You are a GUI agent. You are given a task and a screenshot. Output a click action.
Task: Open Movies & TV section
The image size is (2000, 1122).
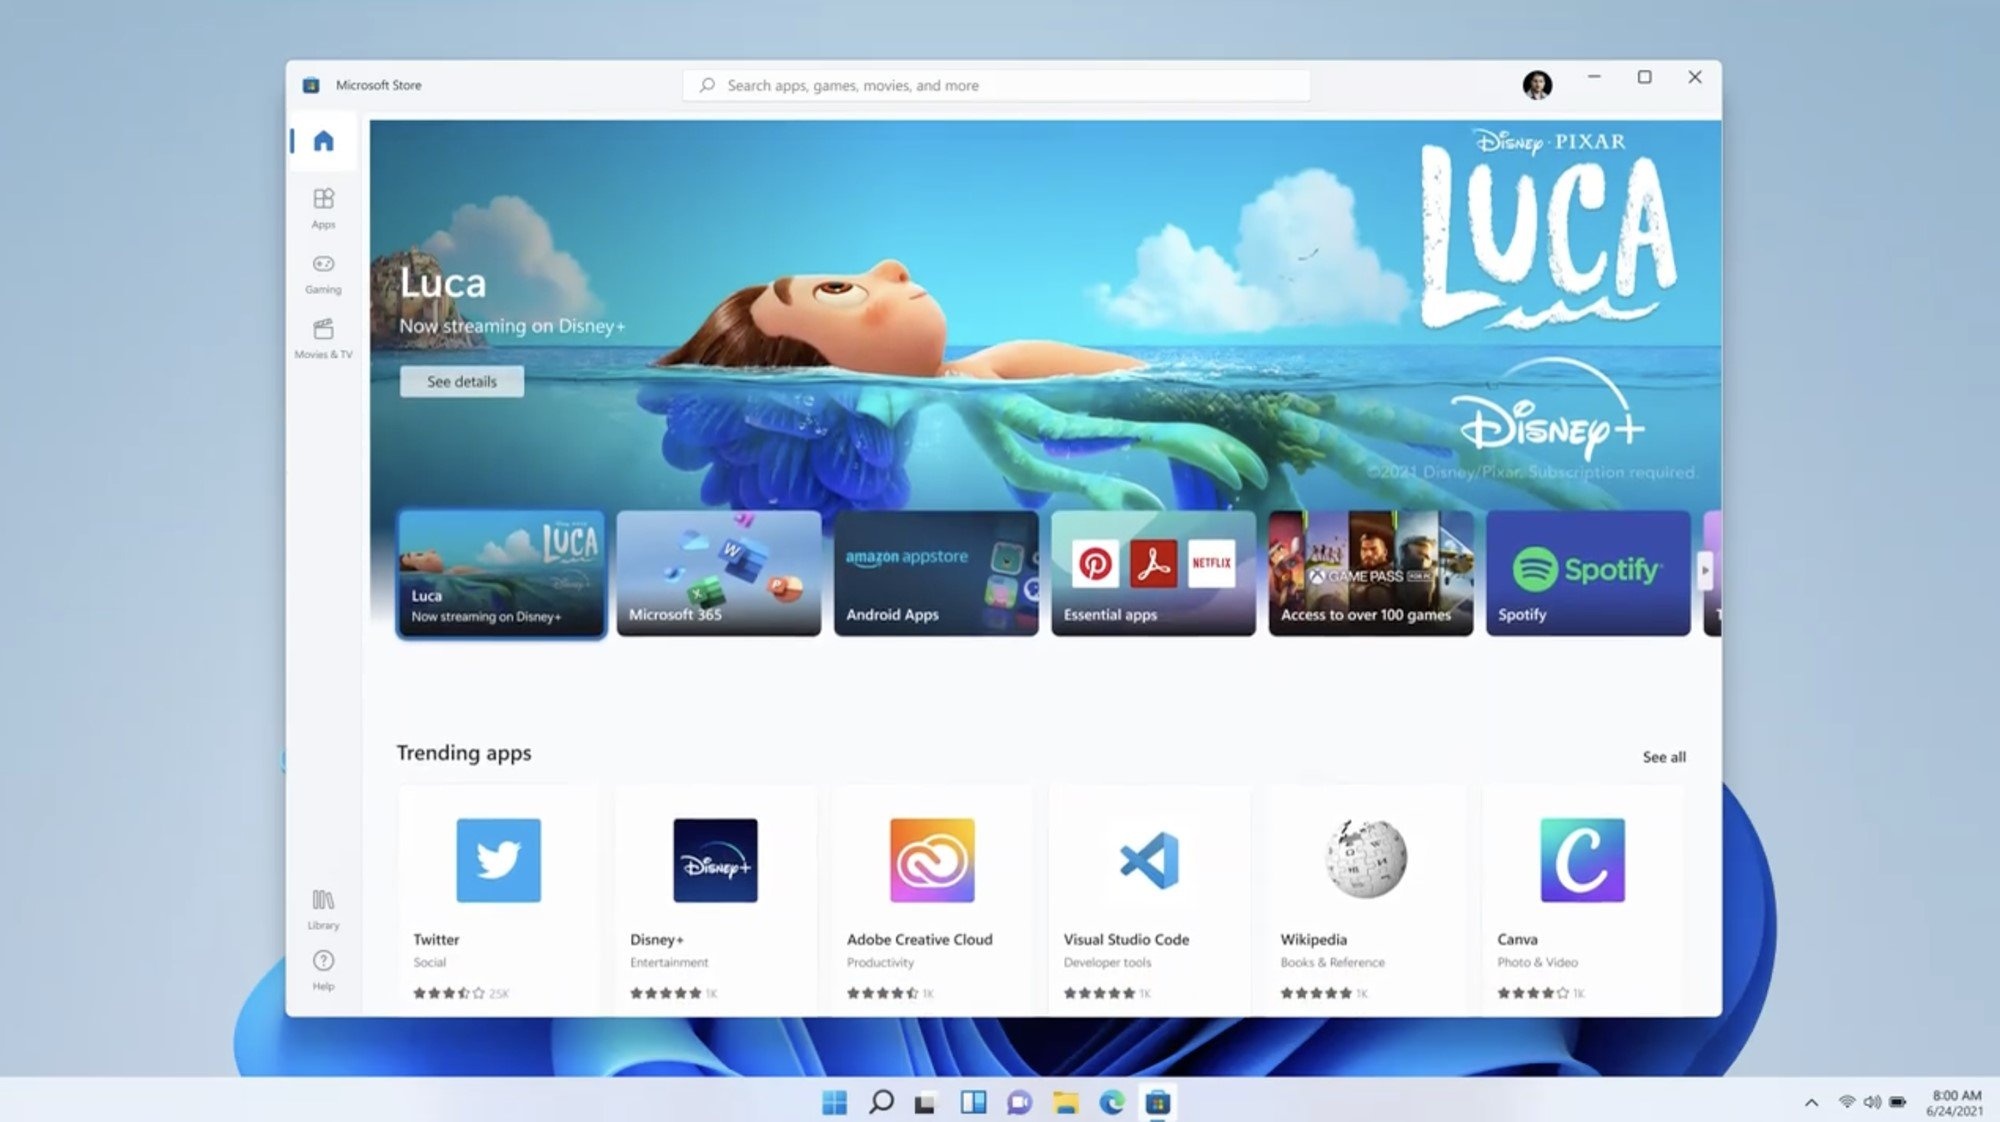[323, 337]
